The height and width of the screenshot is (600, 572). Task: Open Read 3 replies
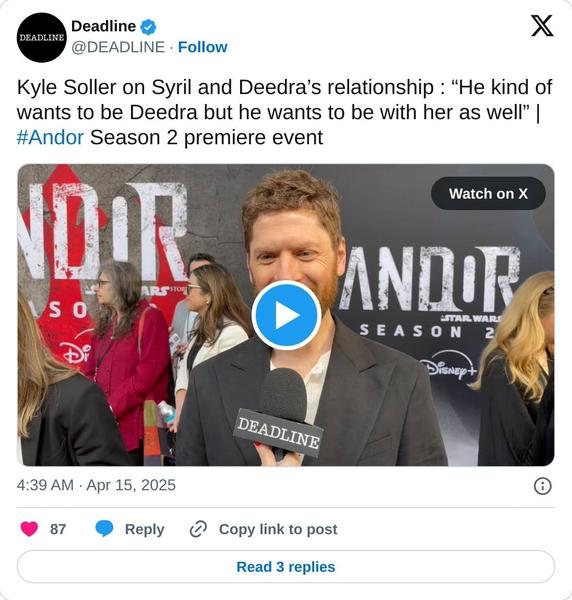pyautogui.click(x=286, y=567)
